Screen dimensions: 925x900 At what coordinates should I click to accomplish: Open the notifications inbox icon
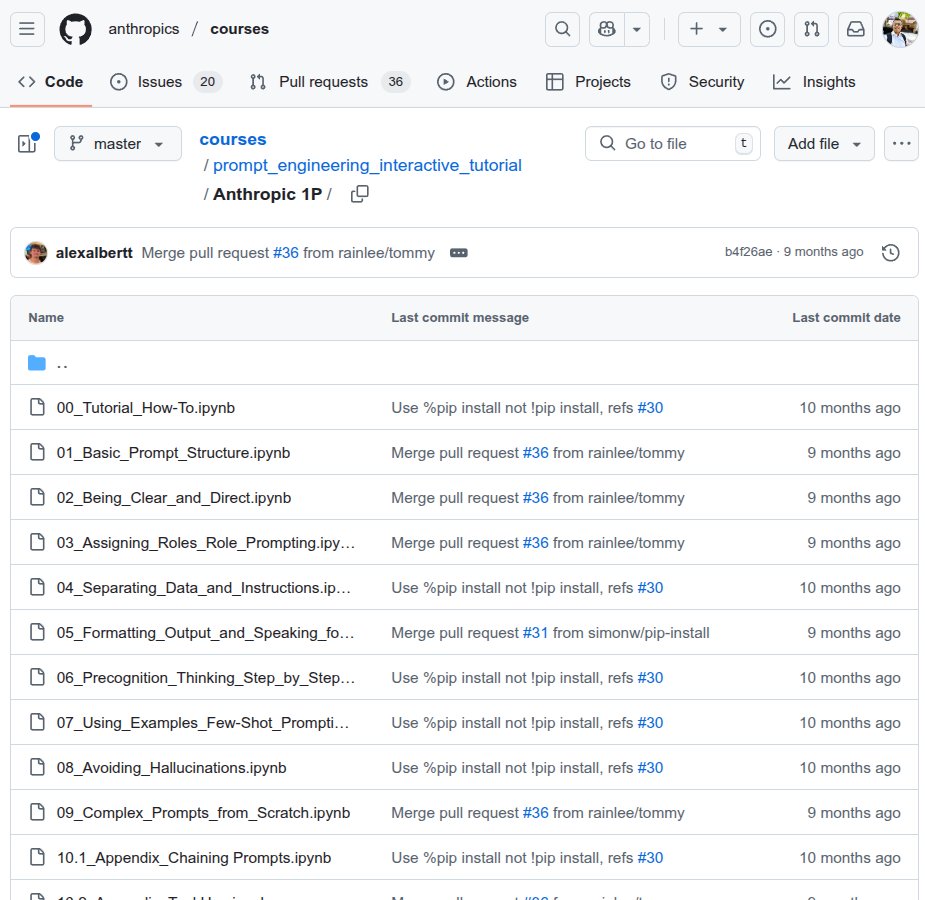click(855, 29)
